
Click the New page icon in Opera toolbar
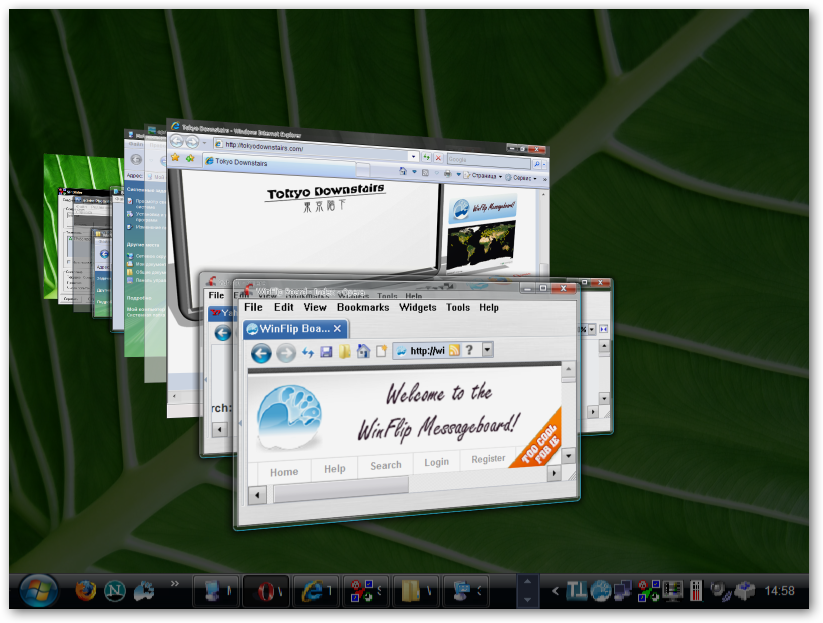point(381,351)
